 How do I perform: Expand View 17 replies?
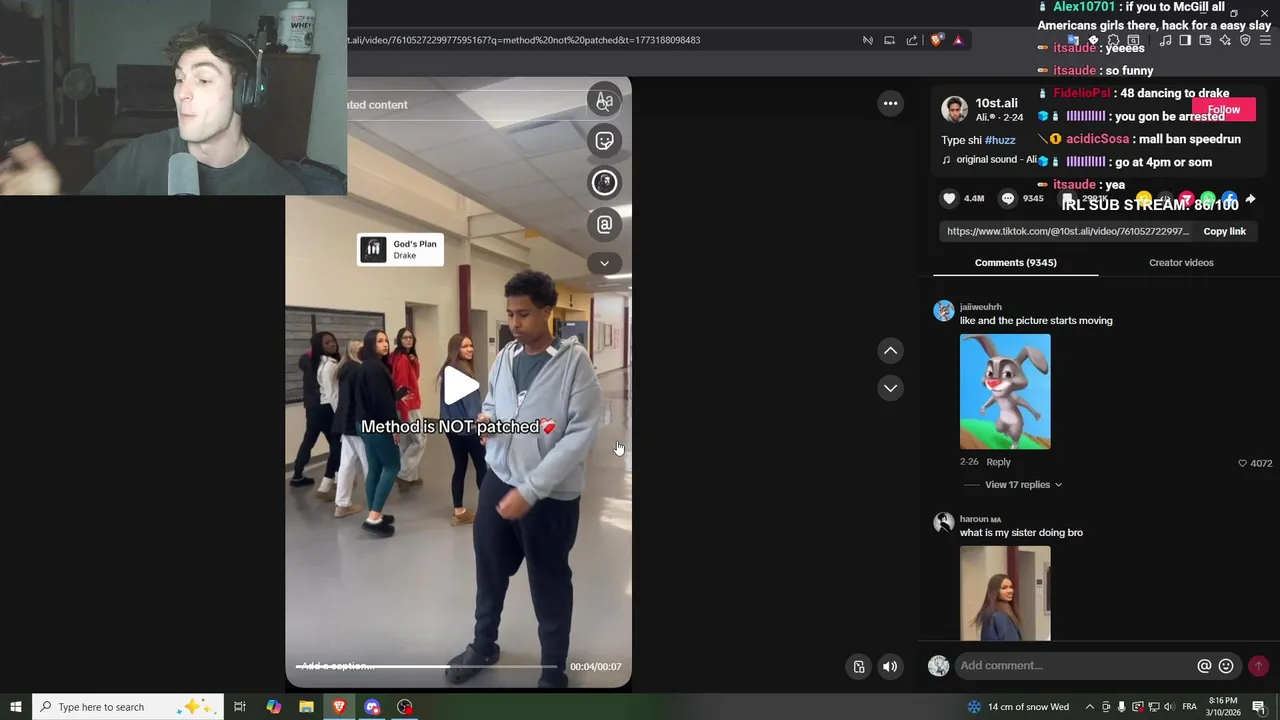[1023, 485]
